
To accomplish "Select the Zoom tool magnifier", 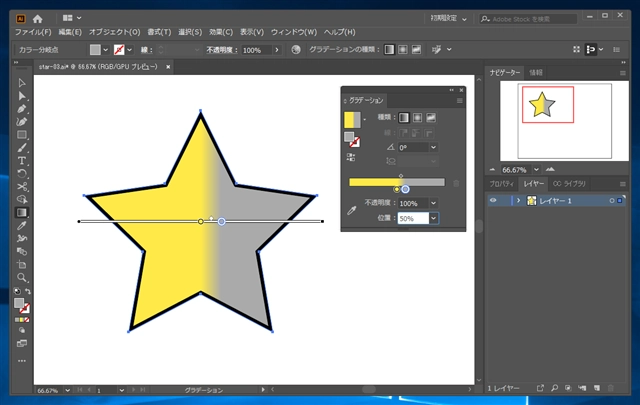I will [22, 278].
